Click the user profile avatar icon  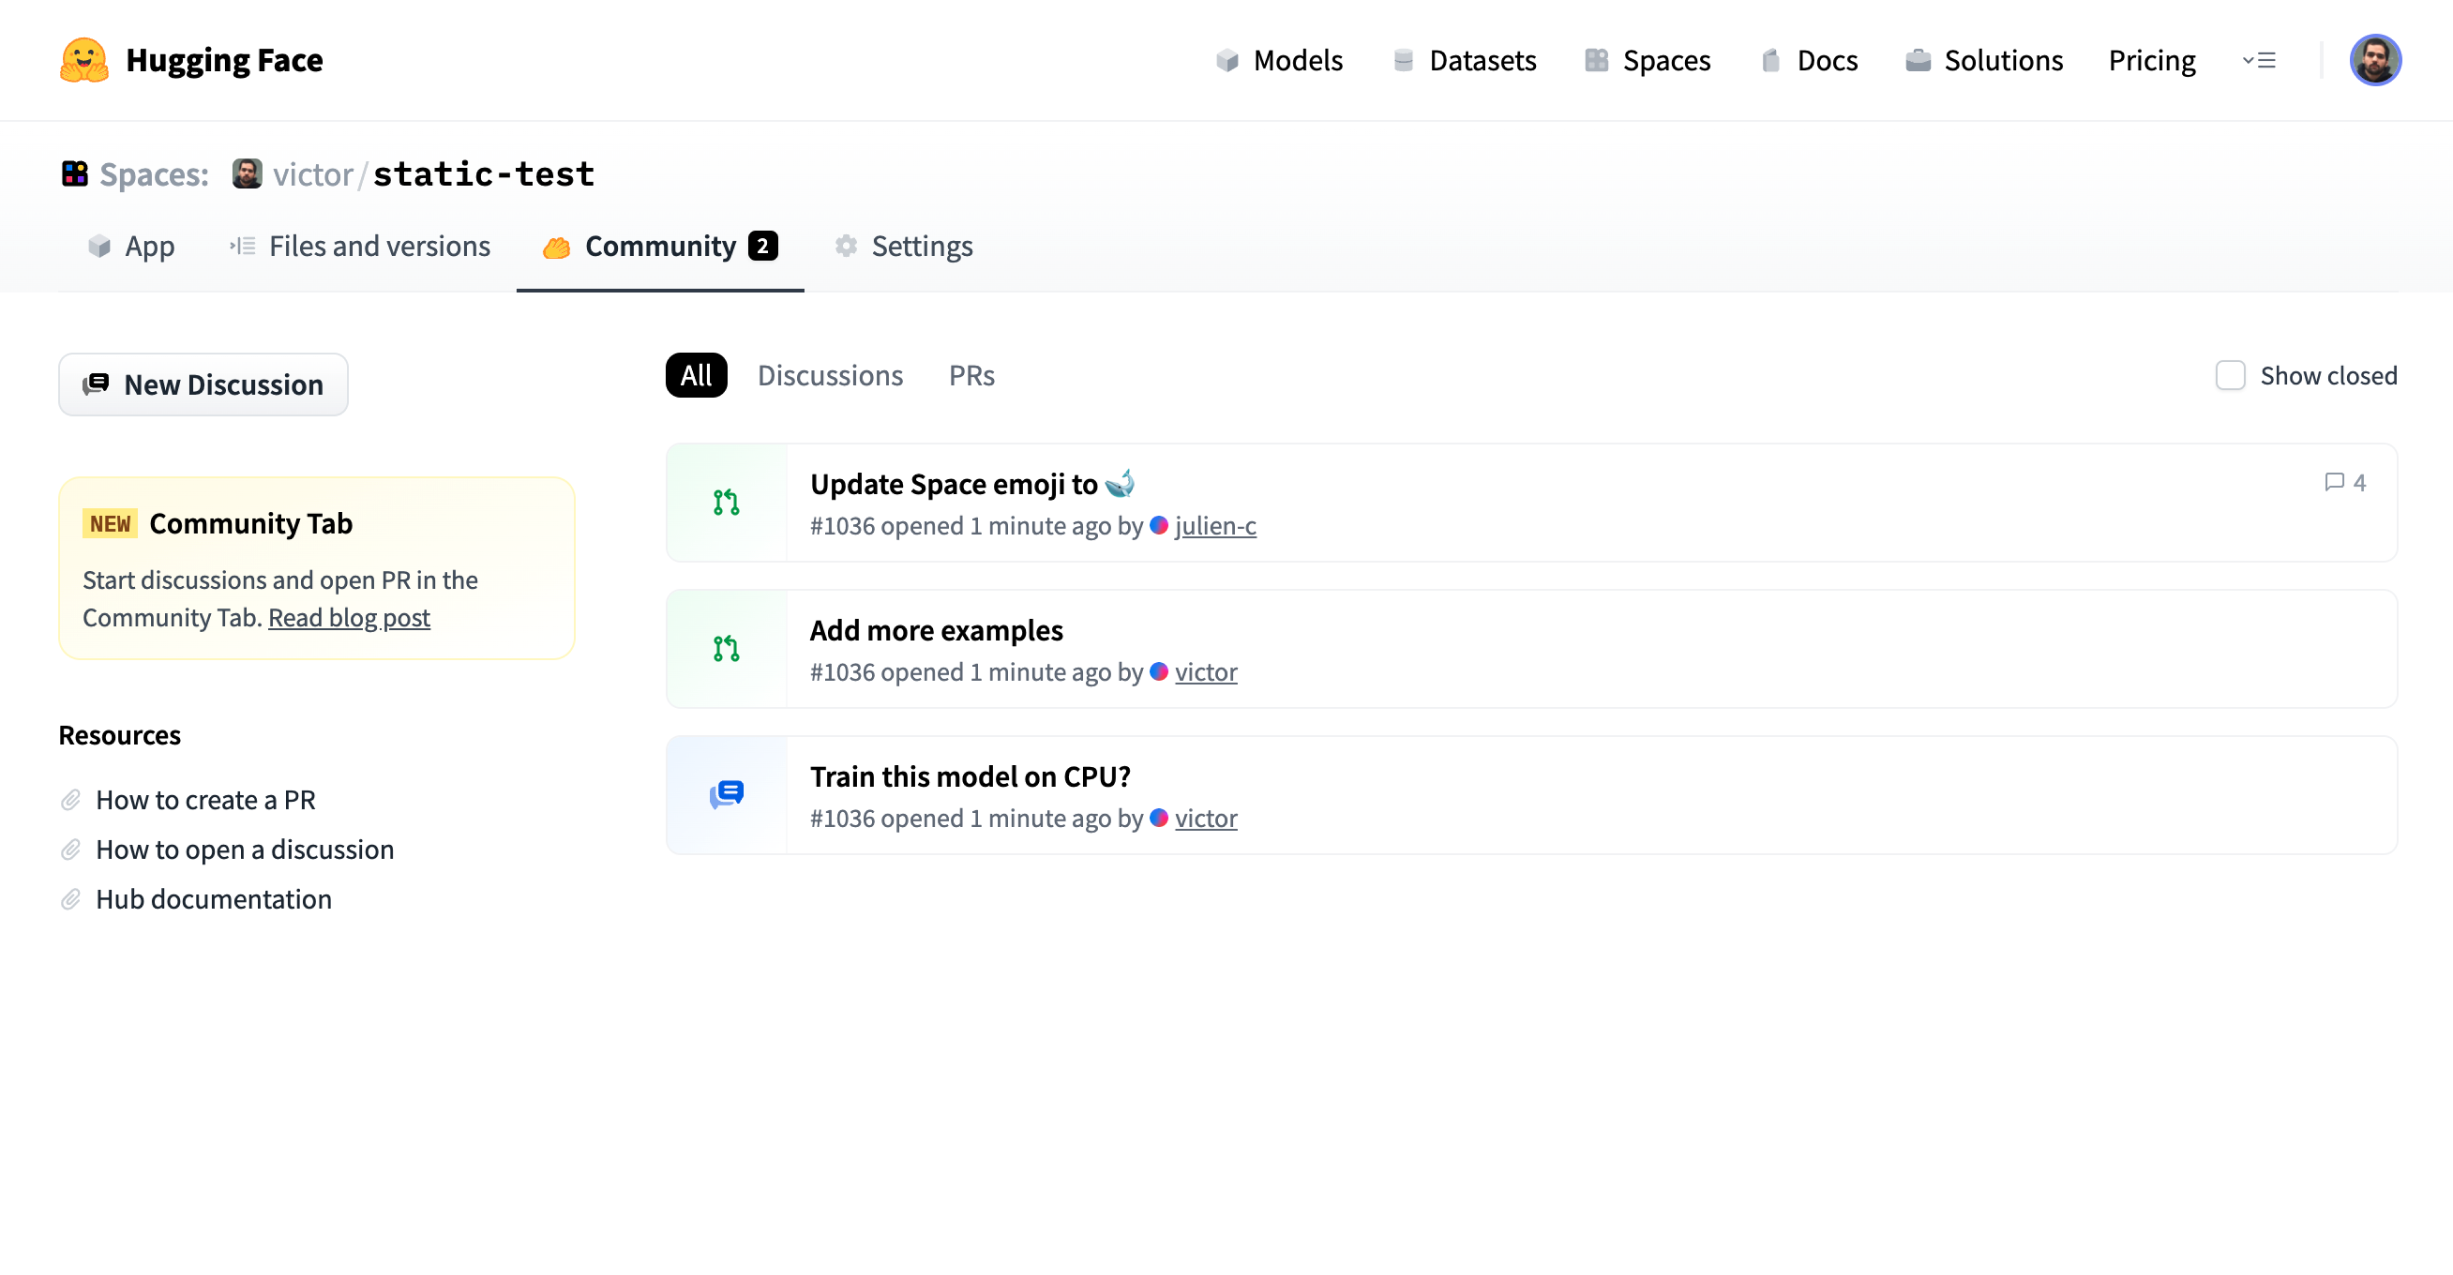(2375, 60)
